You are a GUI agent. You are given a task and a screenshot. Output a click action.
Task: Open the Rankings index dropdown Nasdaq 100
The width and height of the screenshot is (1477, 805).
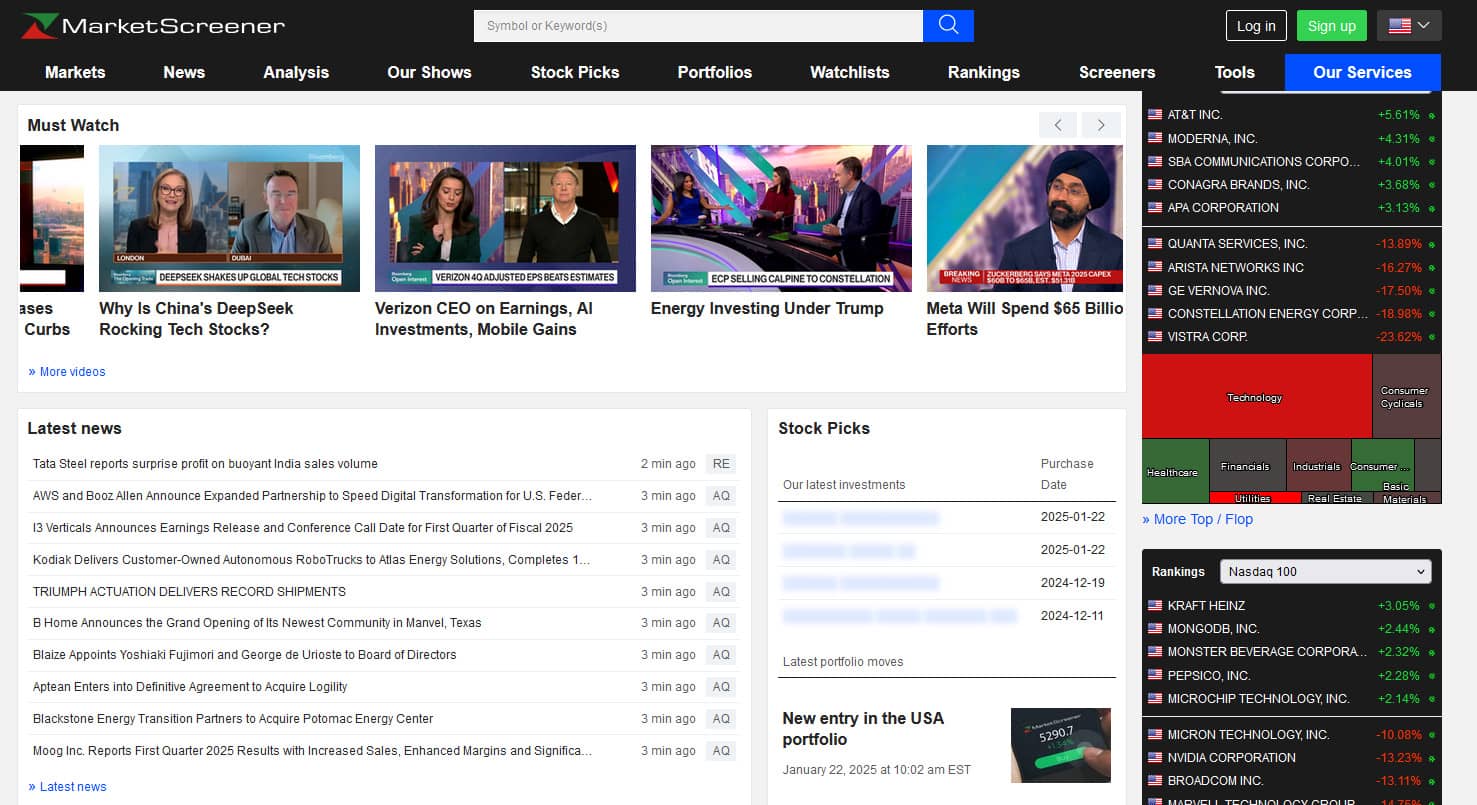(1326, 572)
